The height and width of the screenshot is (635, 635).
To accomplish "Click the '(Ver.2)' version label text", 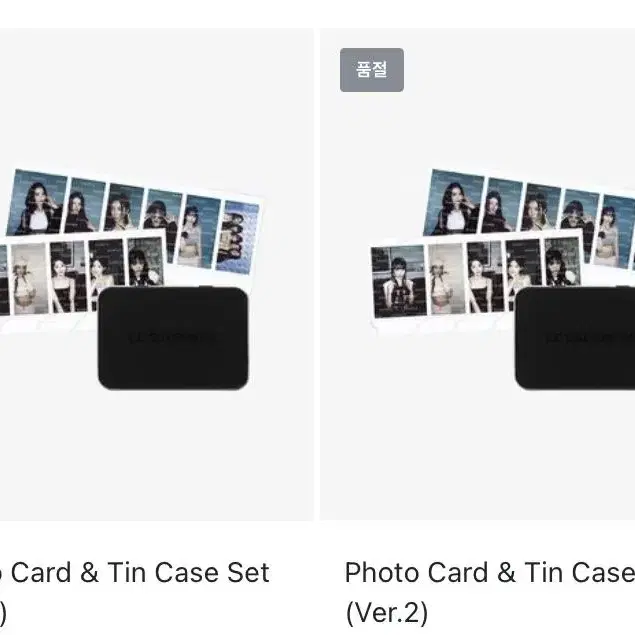I will click(x=387, y=613).
